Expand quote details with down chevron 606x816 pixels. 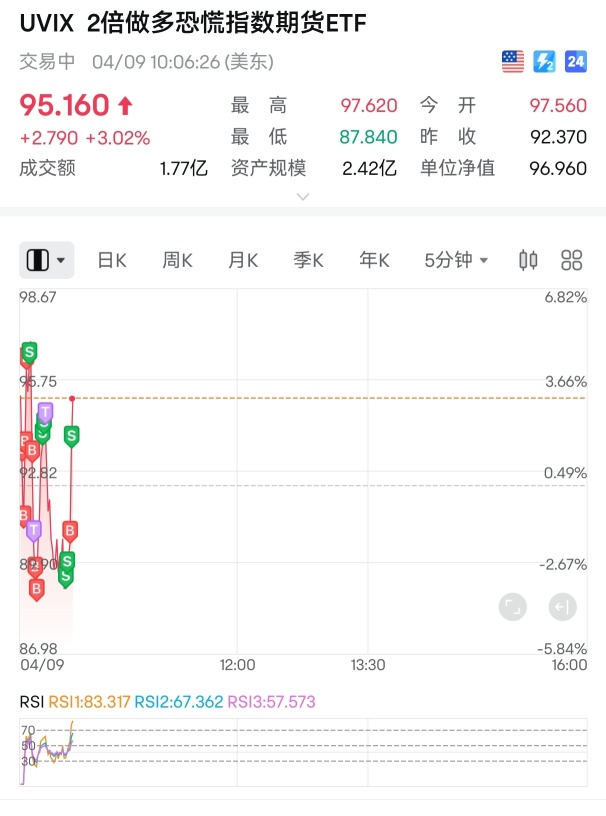point(303,196)
